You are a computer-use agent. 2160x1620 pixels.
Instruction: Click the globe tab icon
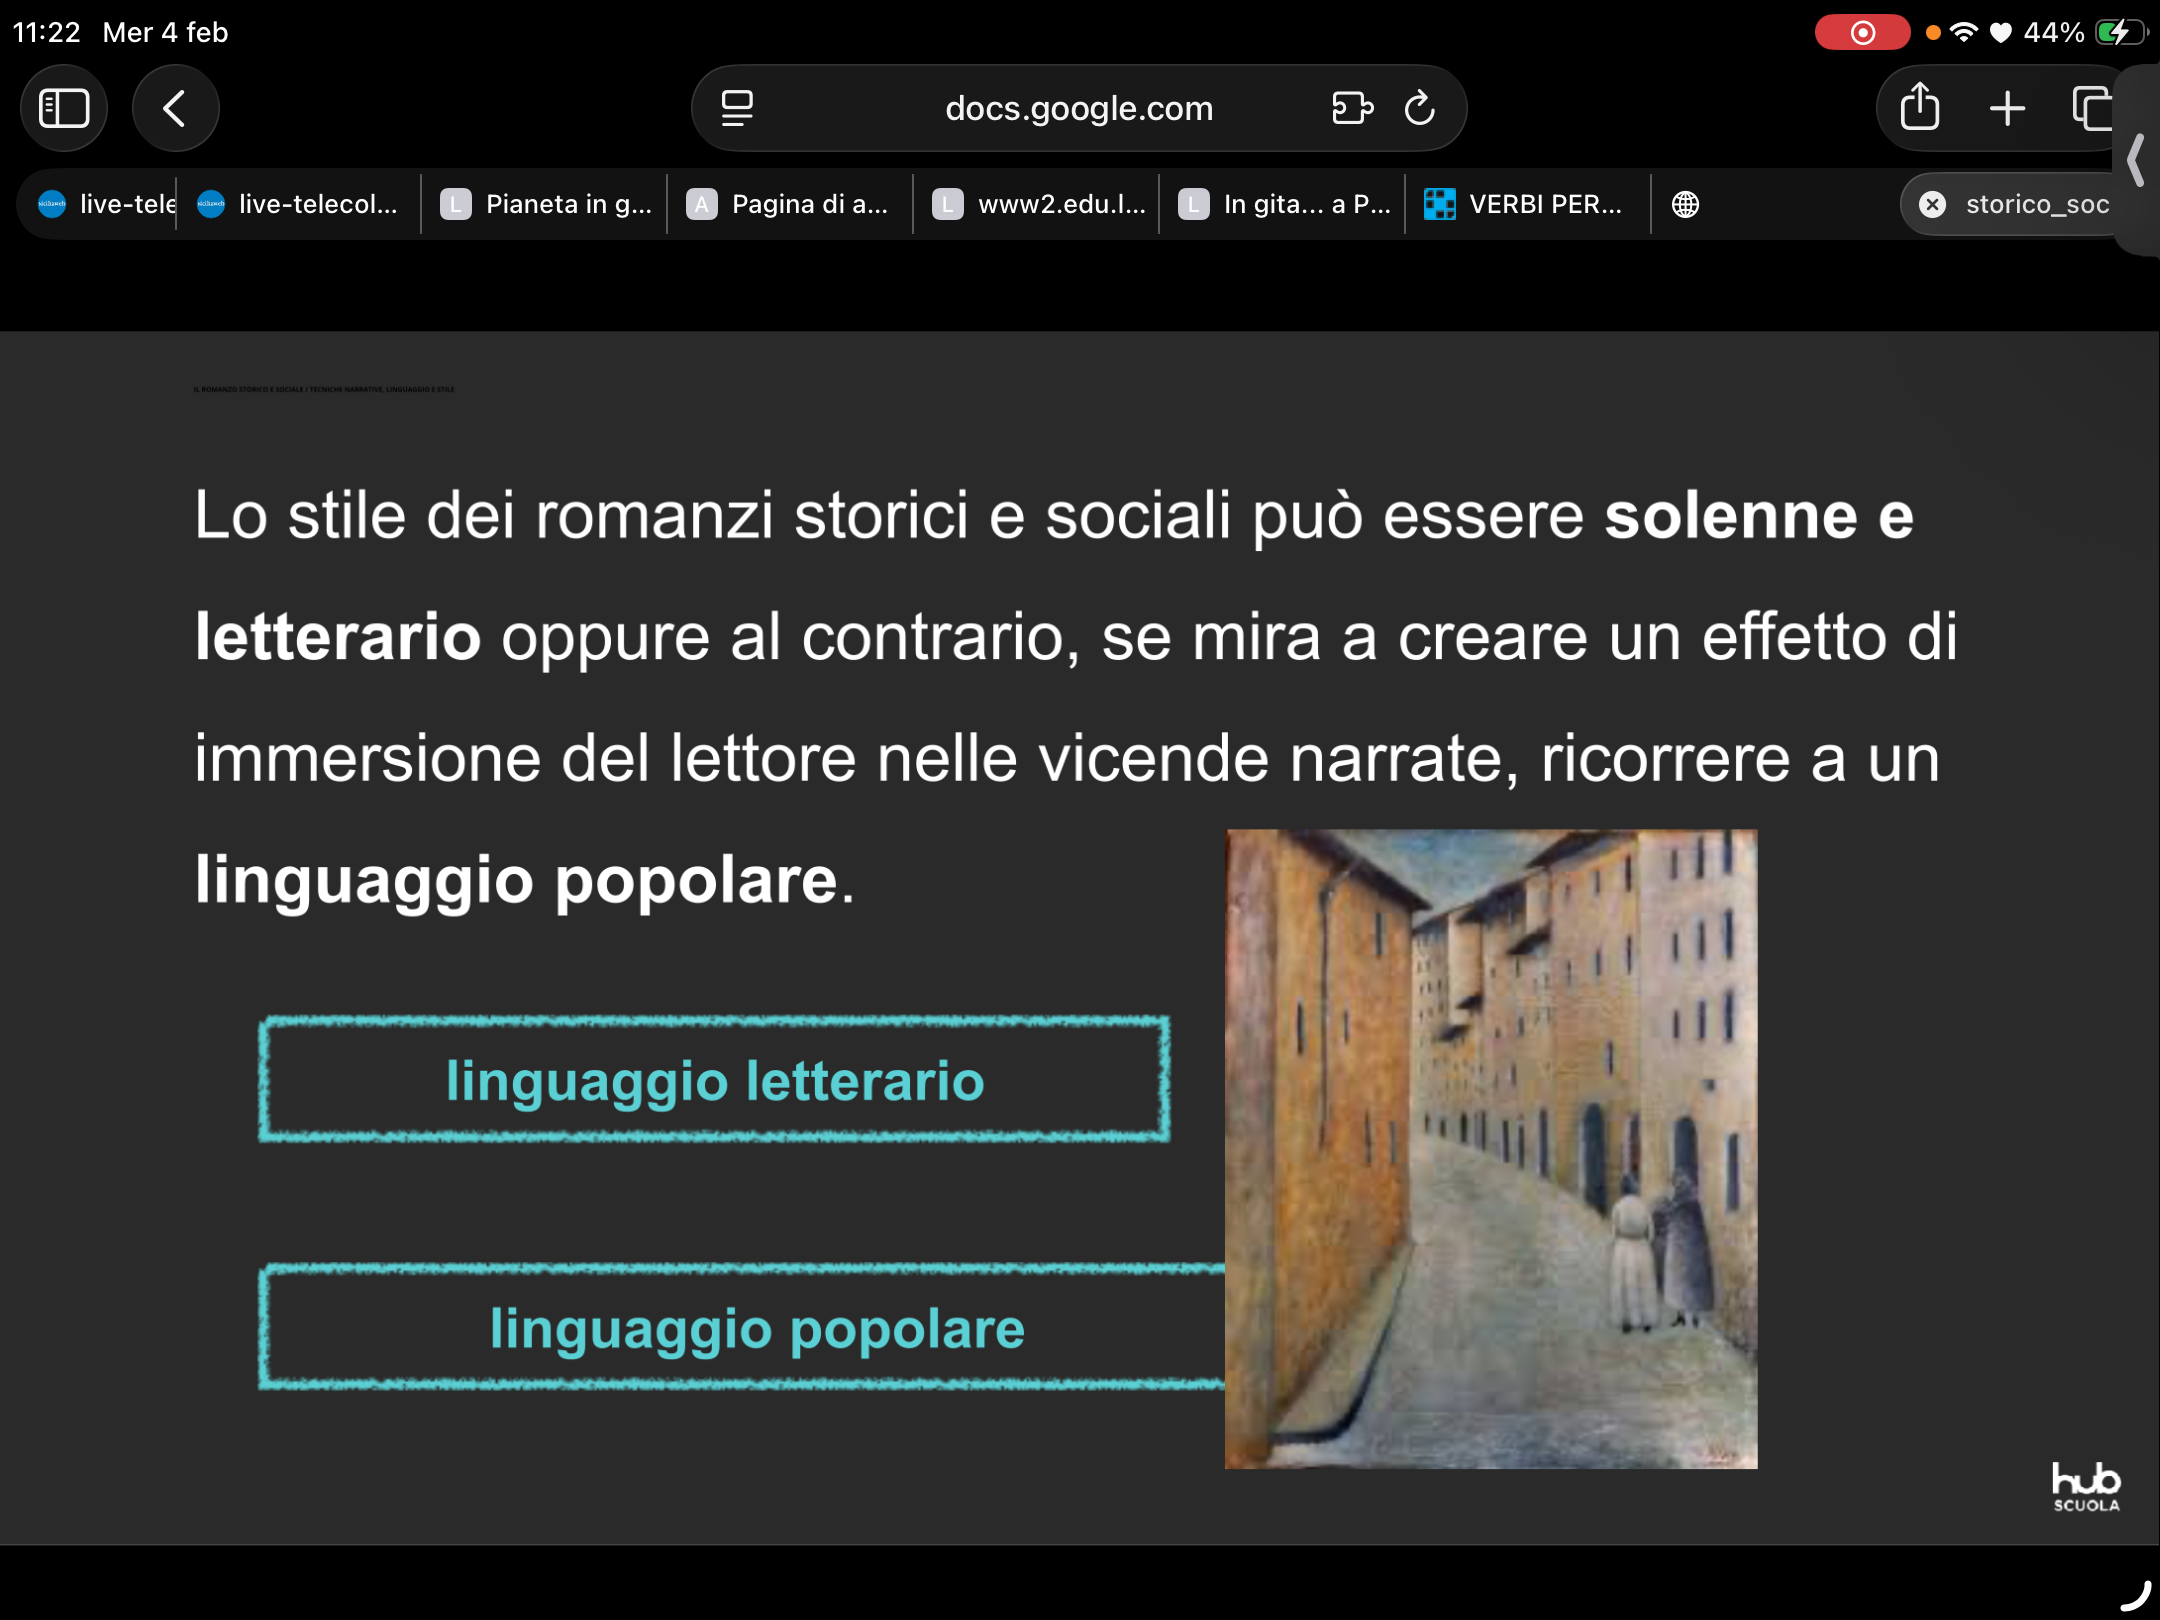1685,204
